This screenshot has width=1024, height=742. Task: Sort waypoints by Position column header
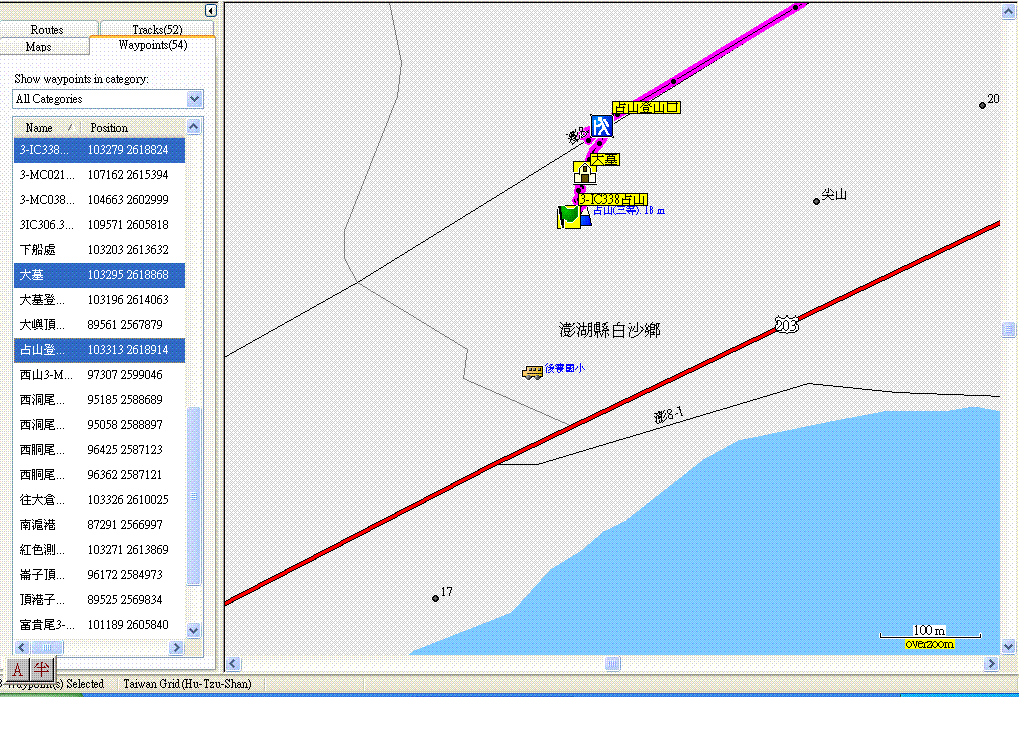click(133, 127)
